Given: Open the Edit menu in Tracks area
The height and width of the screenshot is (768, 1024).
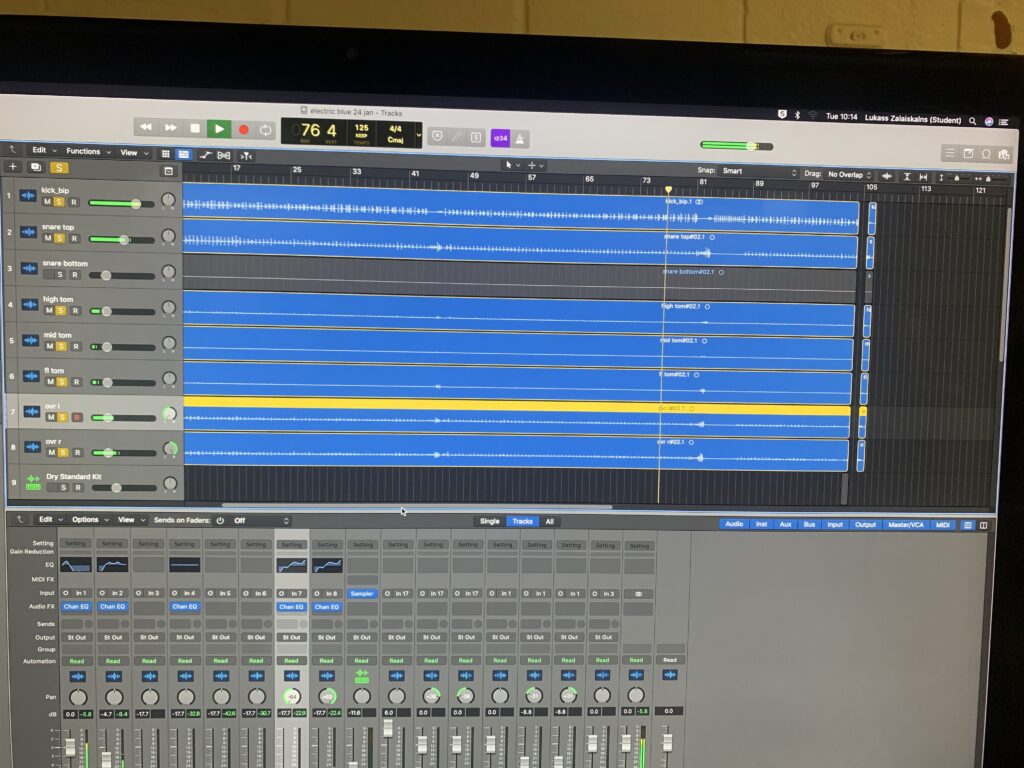Looking at the screenshot, I should [x=44, y=150].
